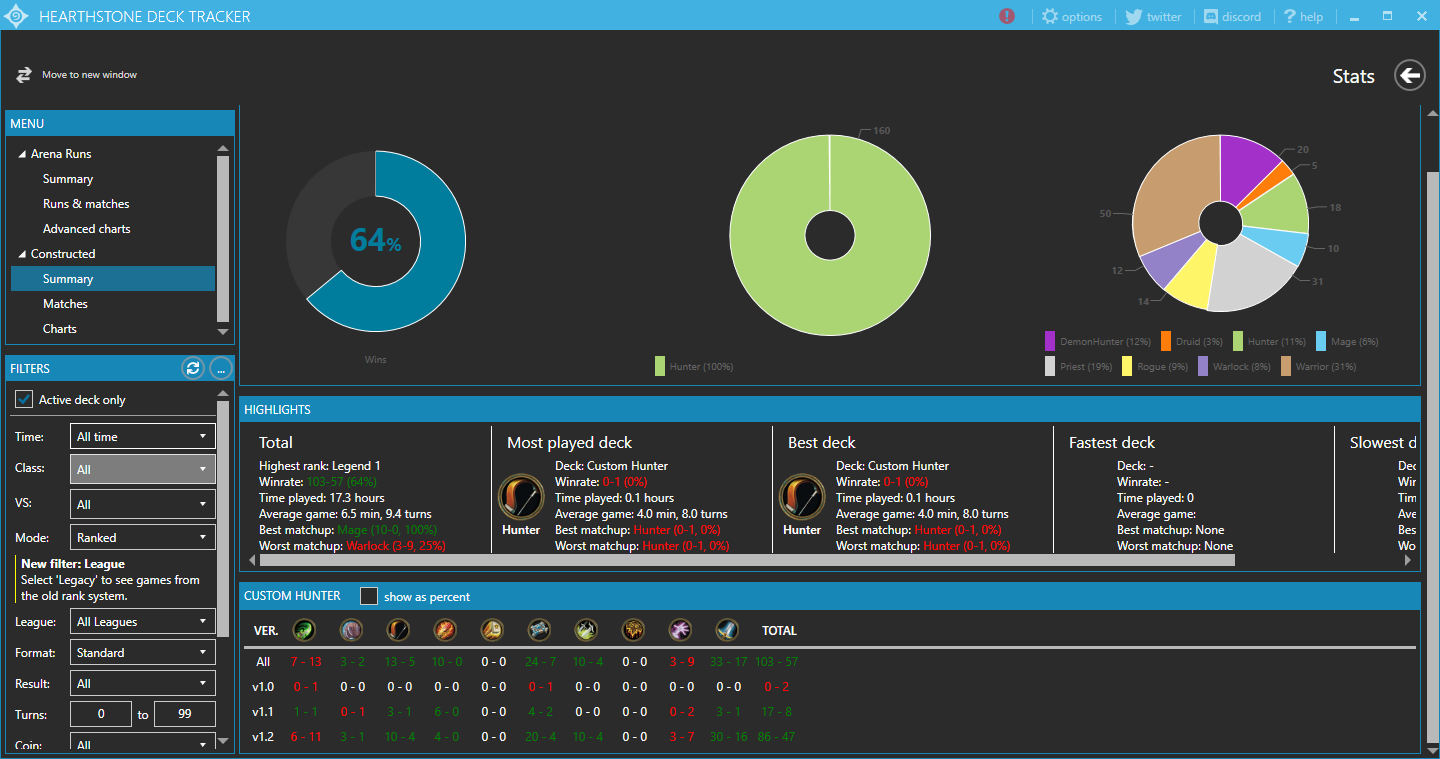Click the Menu panel scroll down arrow
The image size is (1440, 759).
point(223,332)
